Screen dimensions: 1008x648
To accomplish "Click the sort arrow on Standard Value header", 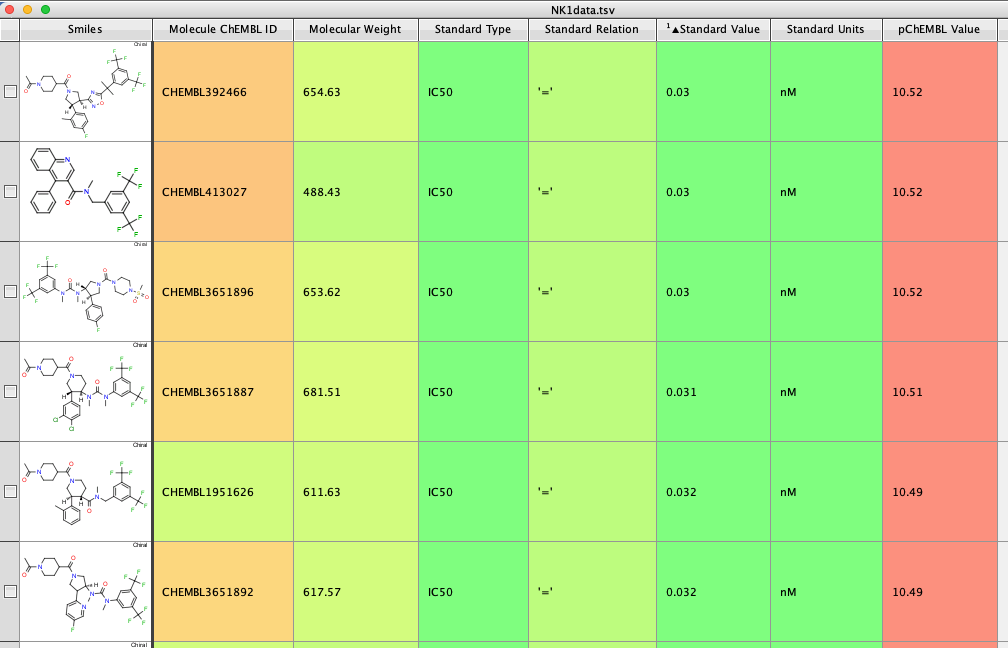I will (676, 30).
